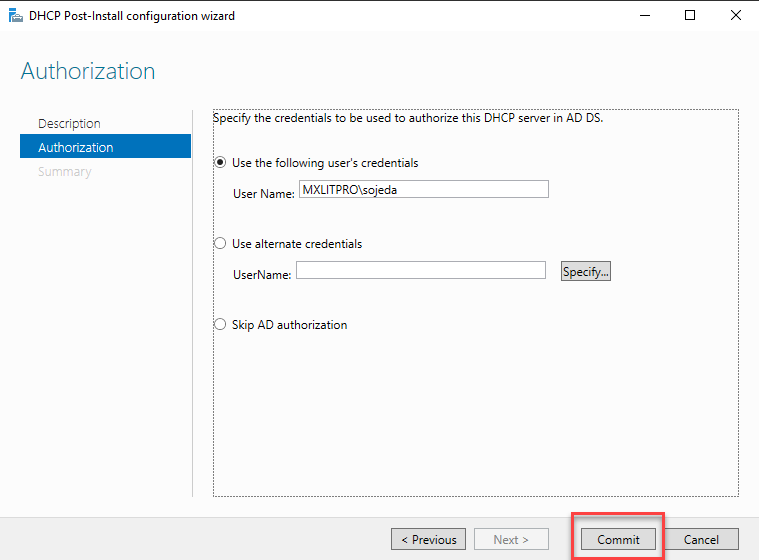Viewport: 759px width, 560px height.
Task: Click the large Authorization page heading
Action: (x=88, y=72)
